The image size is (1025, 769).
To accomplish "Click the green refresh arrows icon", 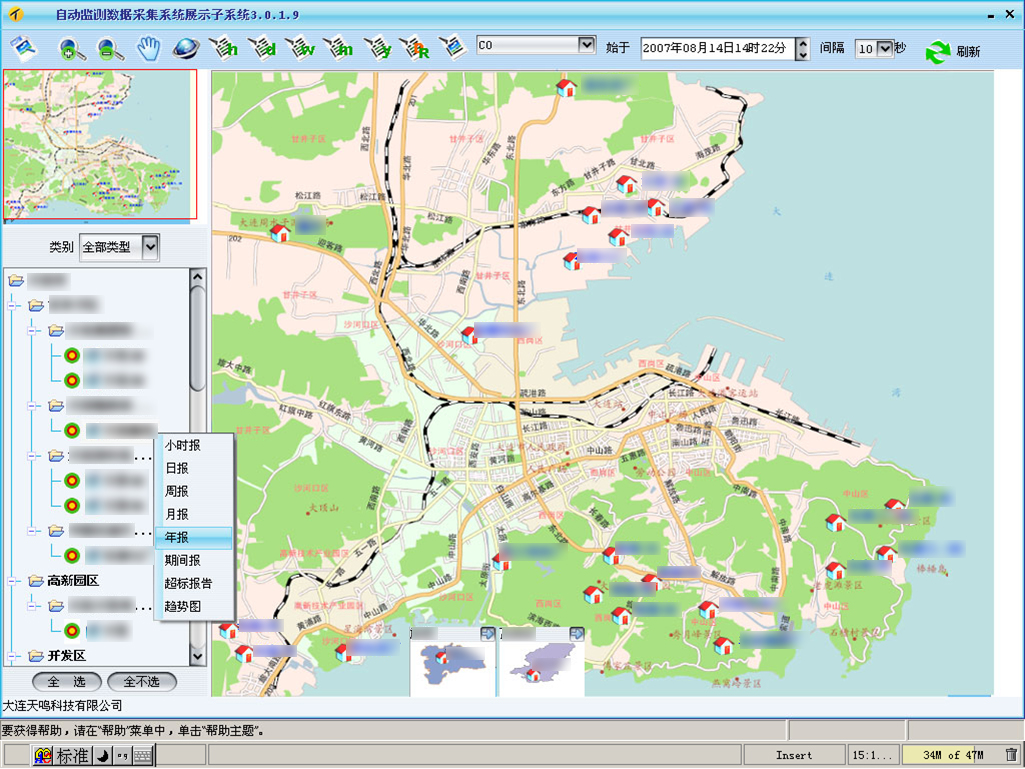I will pyautogui.click(x=937, y=52).
